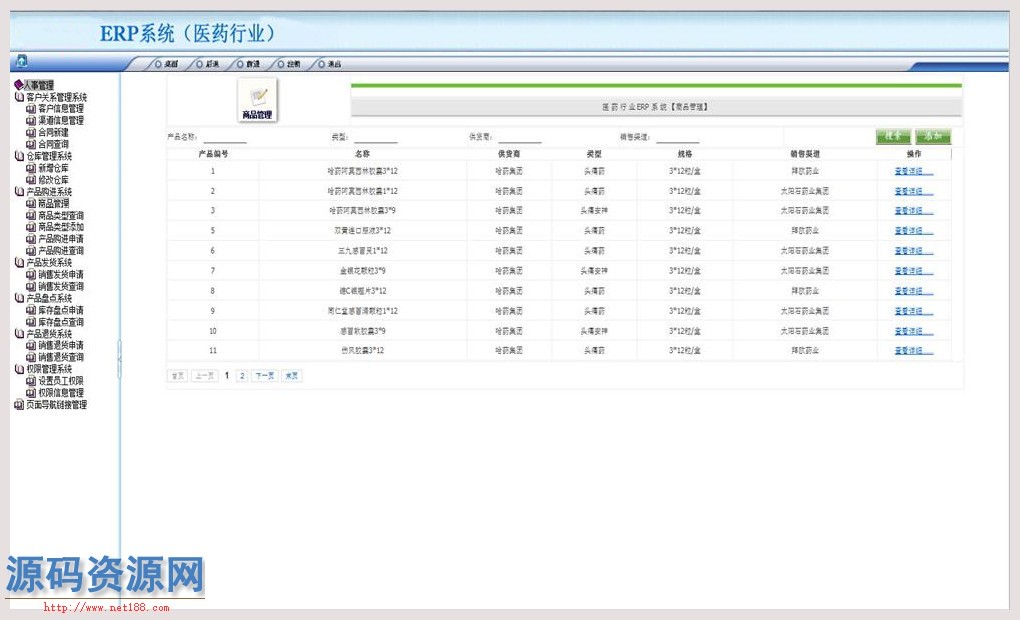Open 页面导航链接管理 in the left tree

pos(56,405)
